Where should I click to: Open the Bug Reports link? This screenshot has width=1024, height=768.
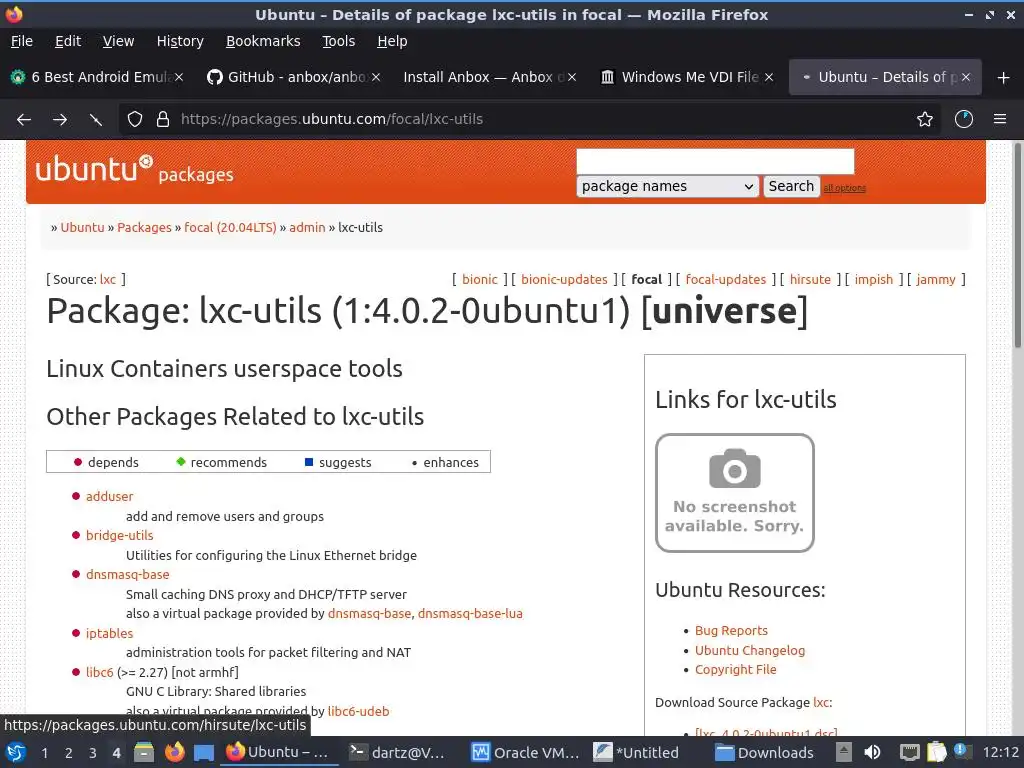pyautogui.click(x=731, y=631)
